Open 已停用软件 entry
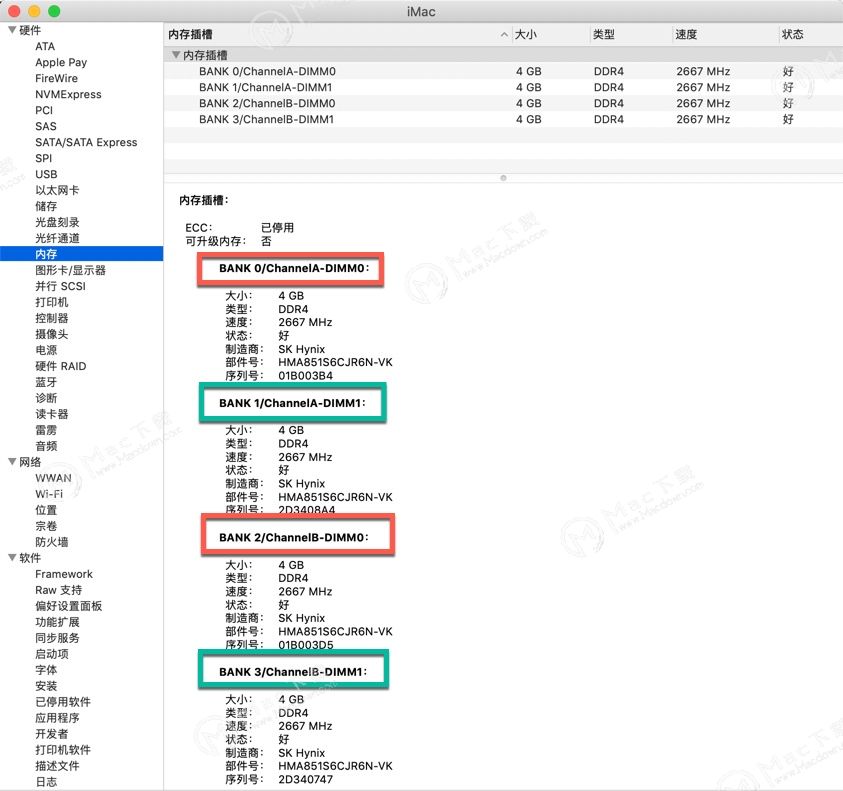The width and height of the screenshot is (843, 791). pos(63,702)
